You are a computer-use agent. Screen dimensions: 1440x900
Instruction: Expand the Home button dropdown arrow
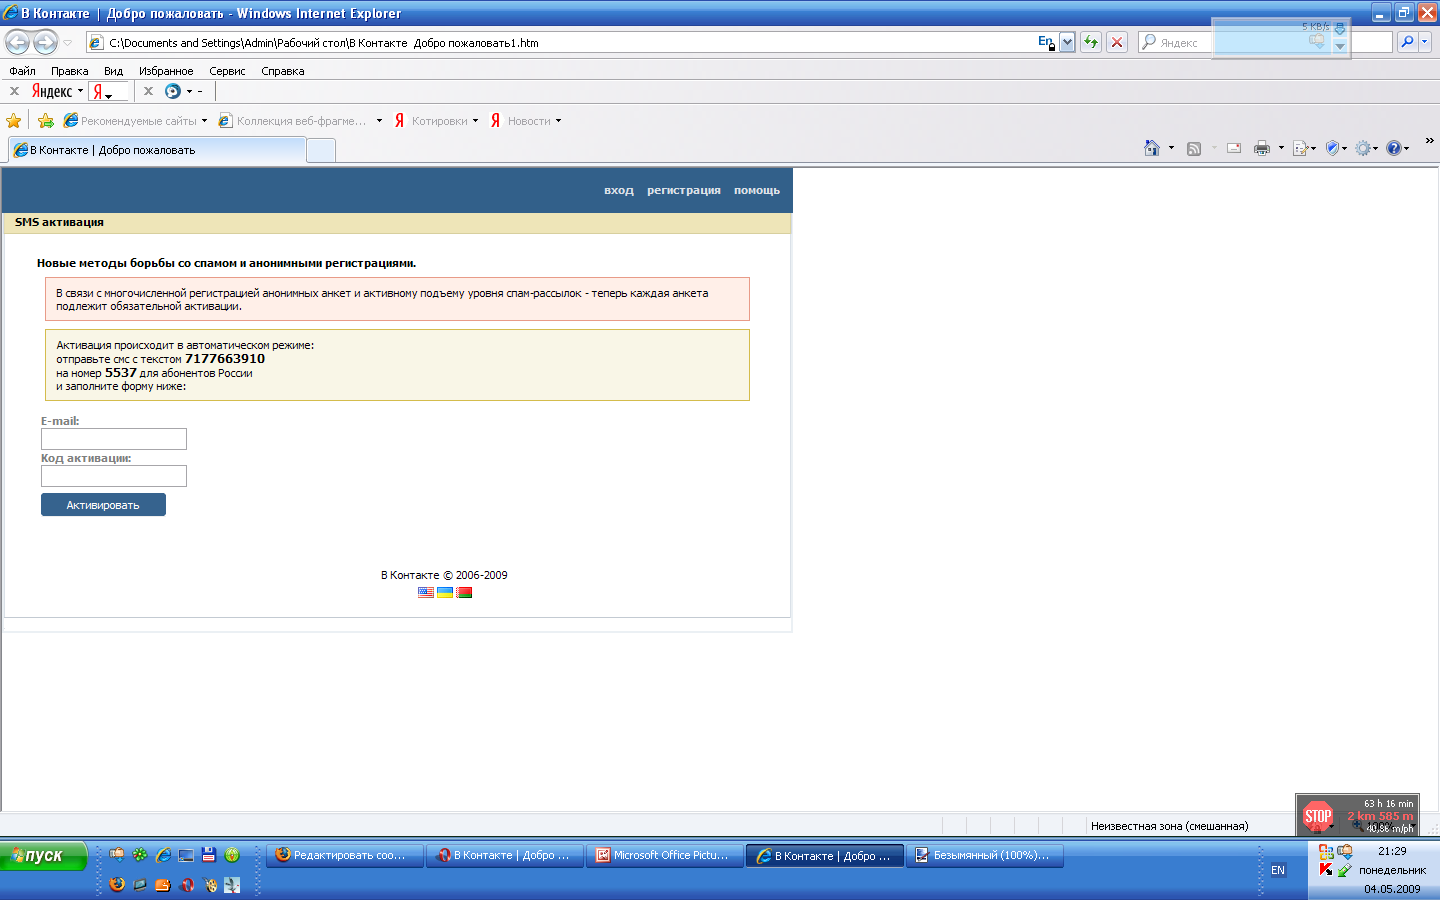pos(1171,148)
